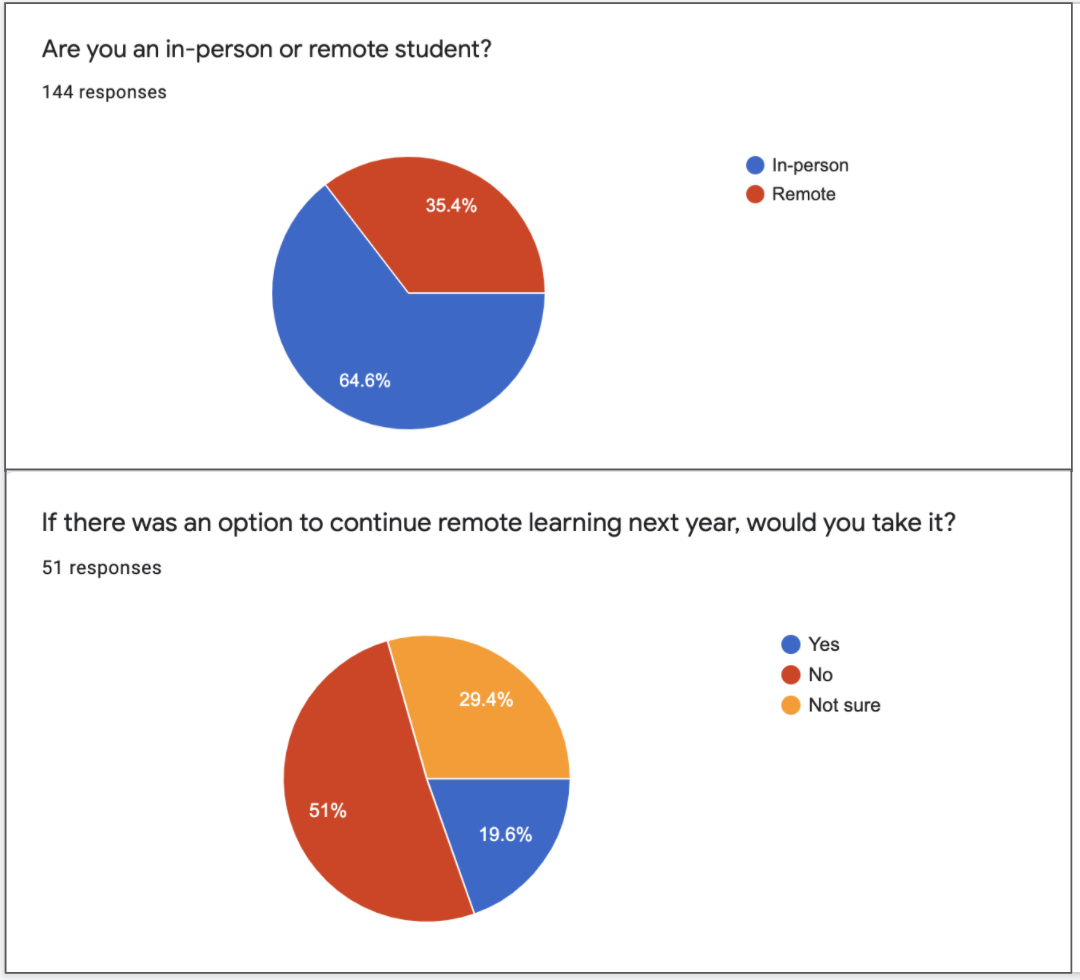Click the red No legend dot
The image size is (1080, 980).
pyautogui.click(x=791, y=675)
